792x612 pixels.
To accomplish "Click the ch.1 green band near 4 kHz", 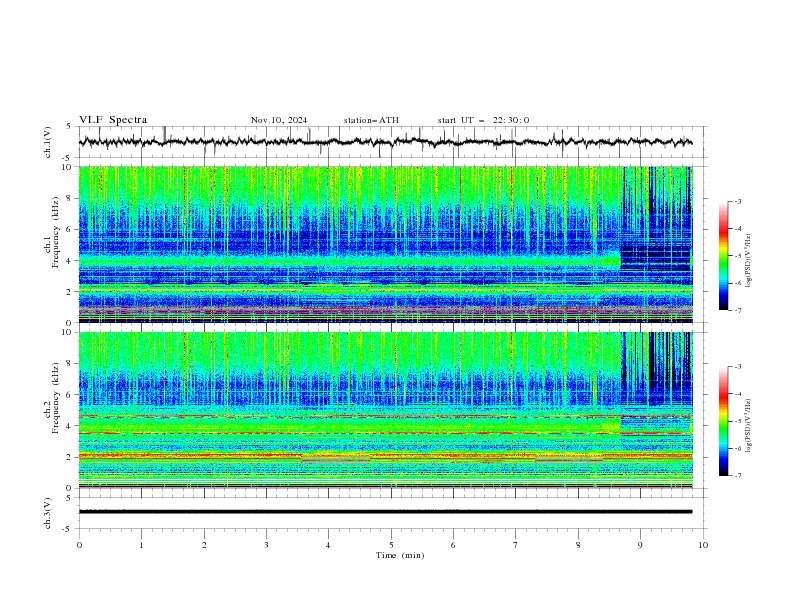I will 349,260.
